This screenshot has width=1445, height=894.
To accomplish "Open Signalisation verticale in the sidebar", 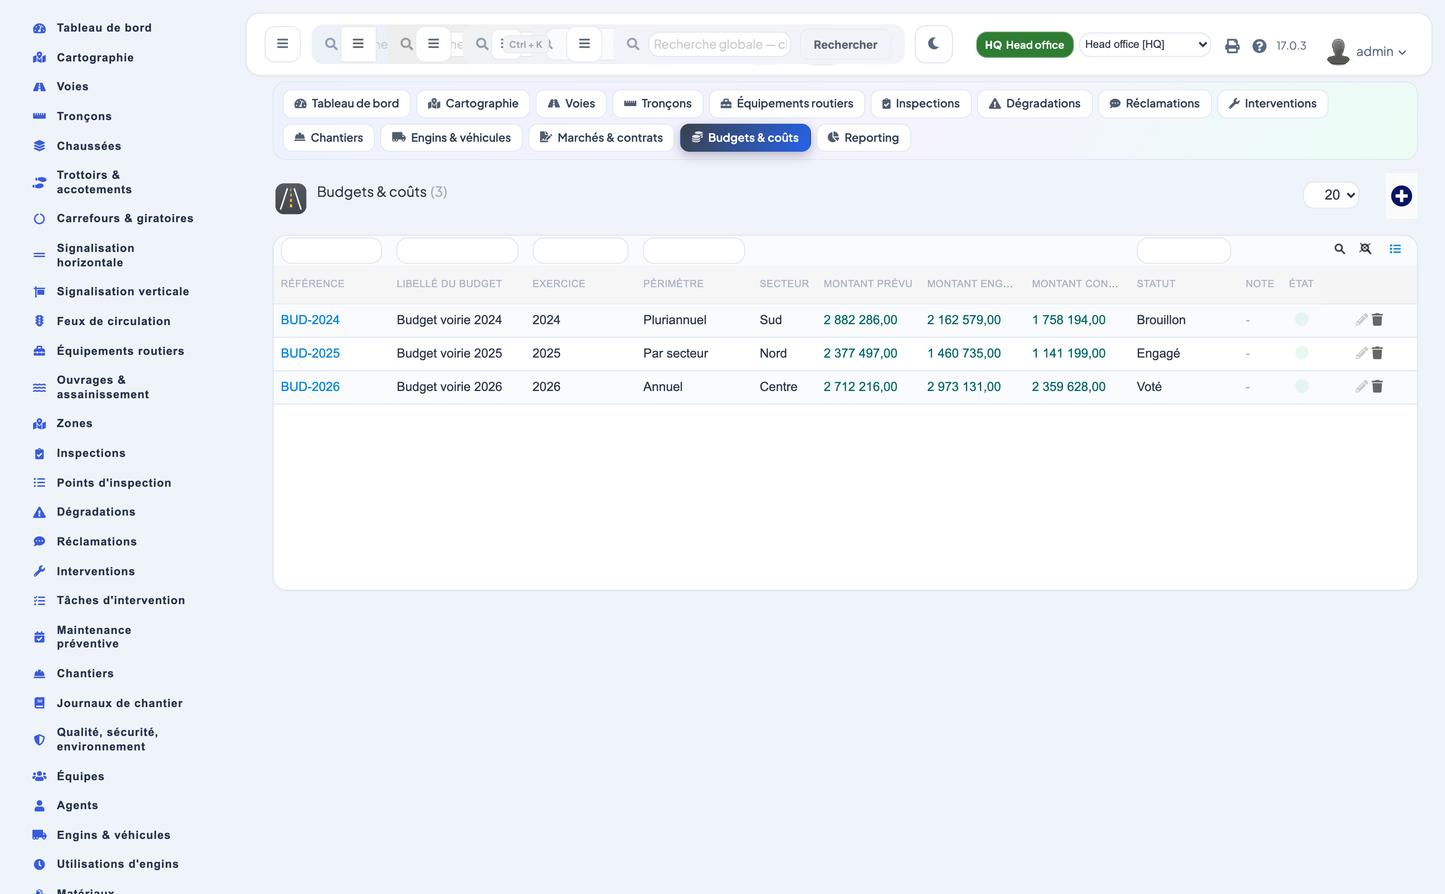I will pos(123,292).
